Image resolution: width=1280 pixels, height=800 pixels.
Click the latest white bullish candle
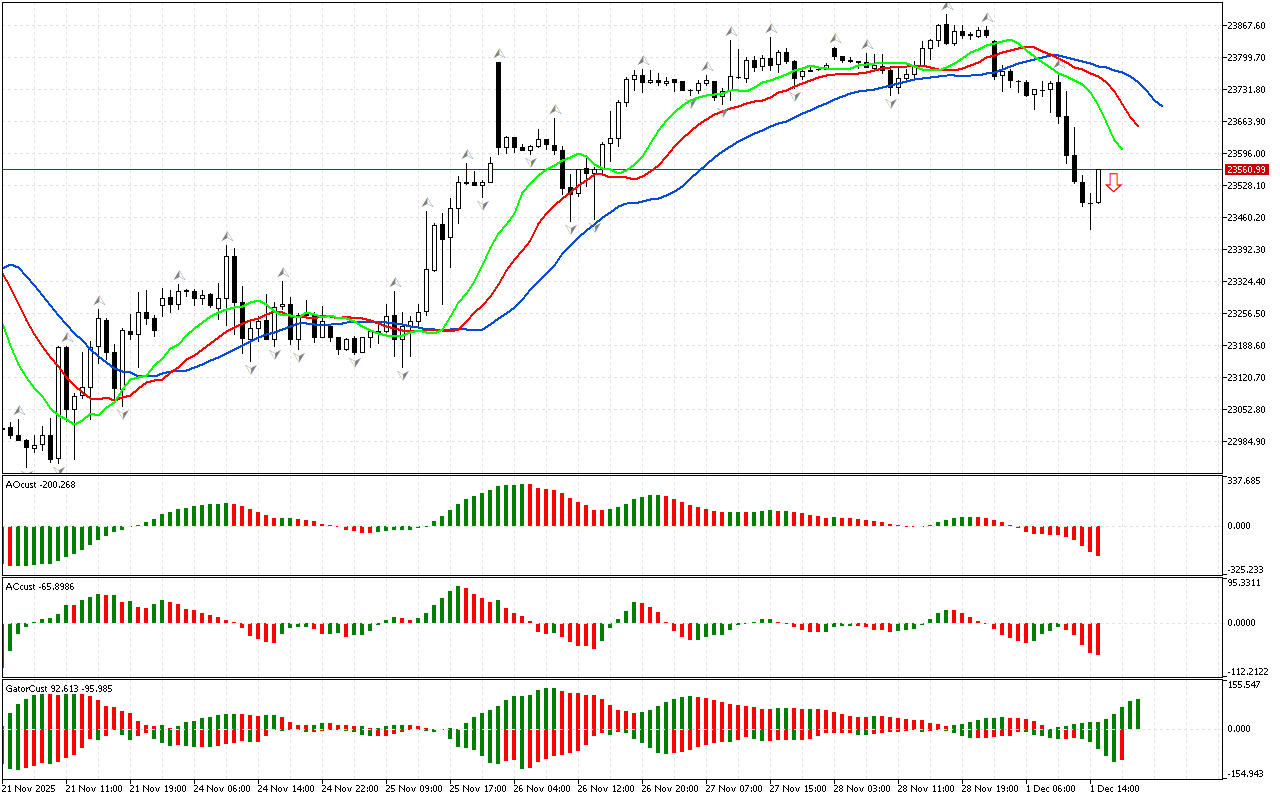click(1098, 186)
